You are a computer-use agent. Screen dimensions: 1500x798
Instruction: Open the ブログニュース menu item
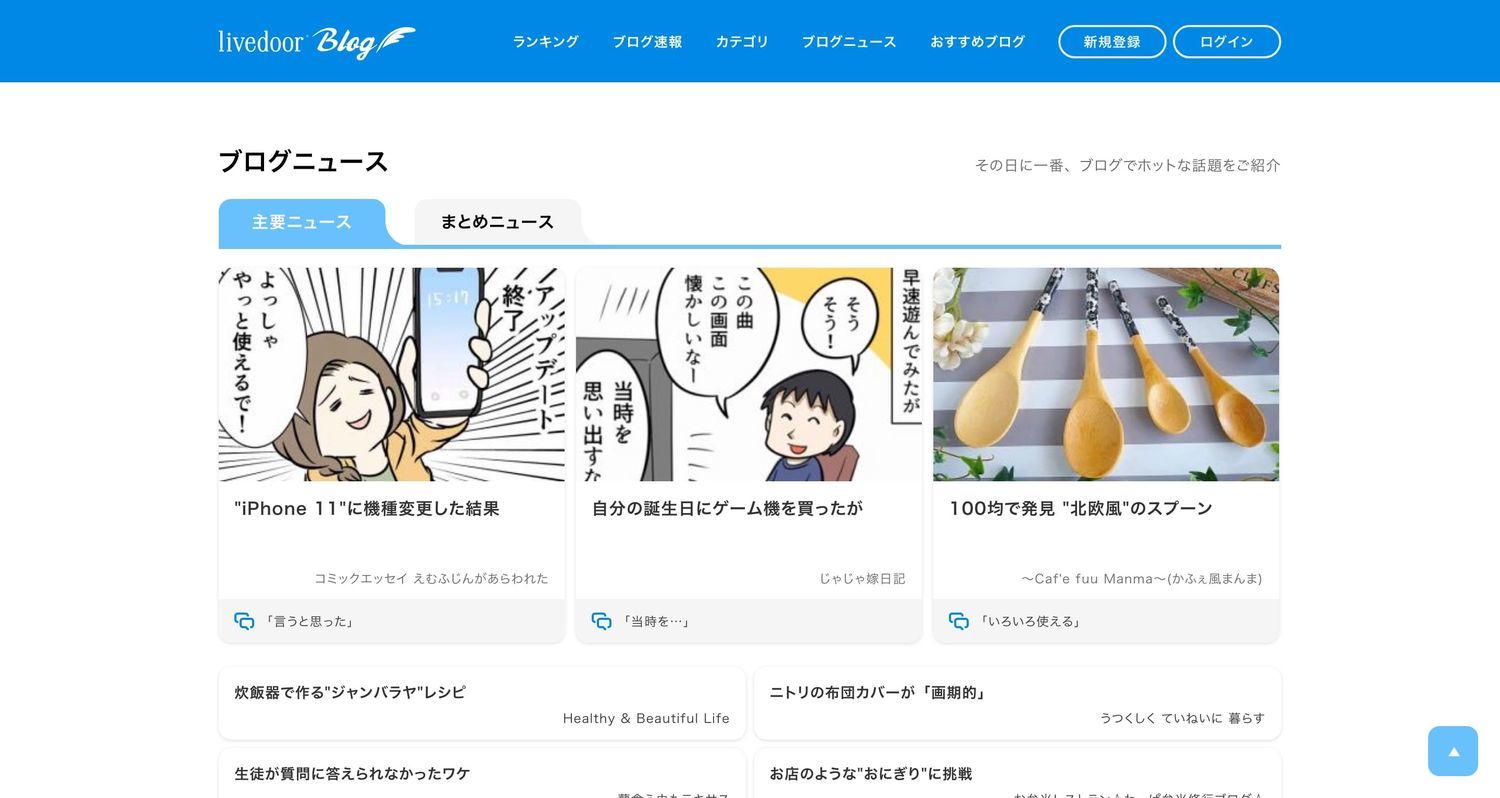(849, 42)
